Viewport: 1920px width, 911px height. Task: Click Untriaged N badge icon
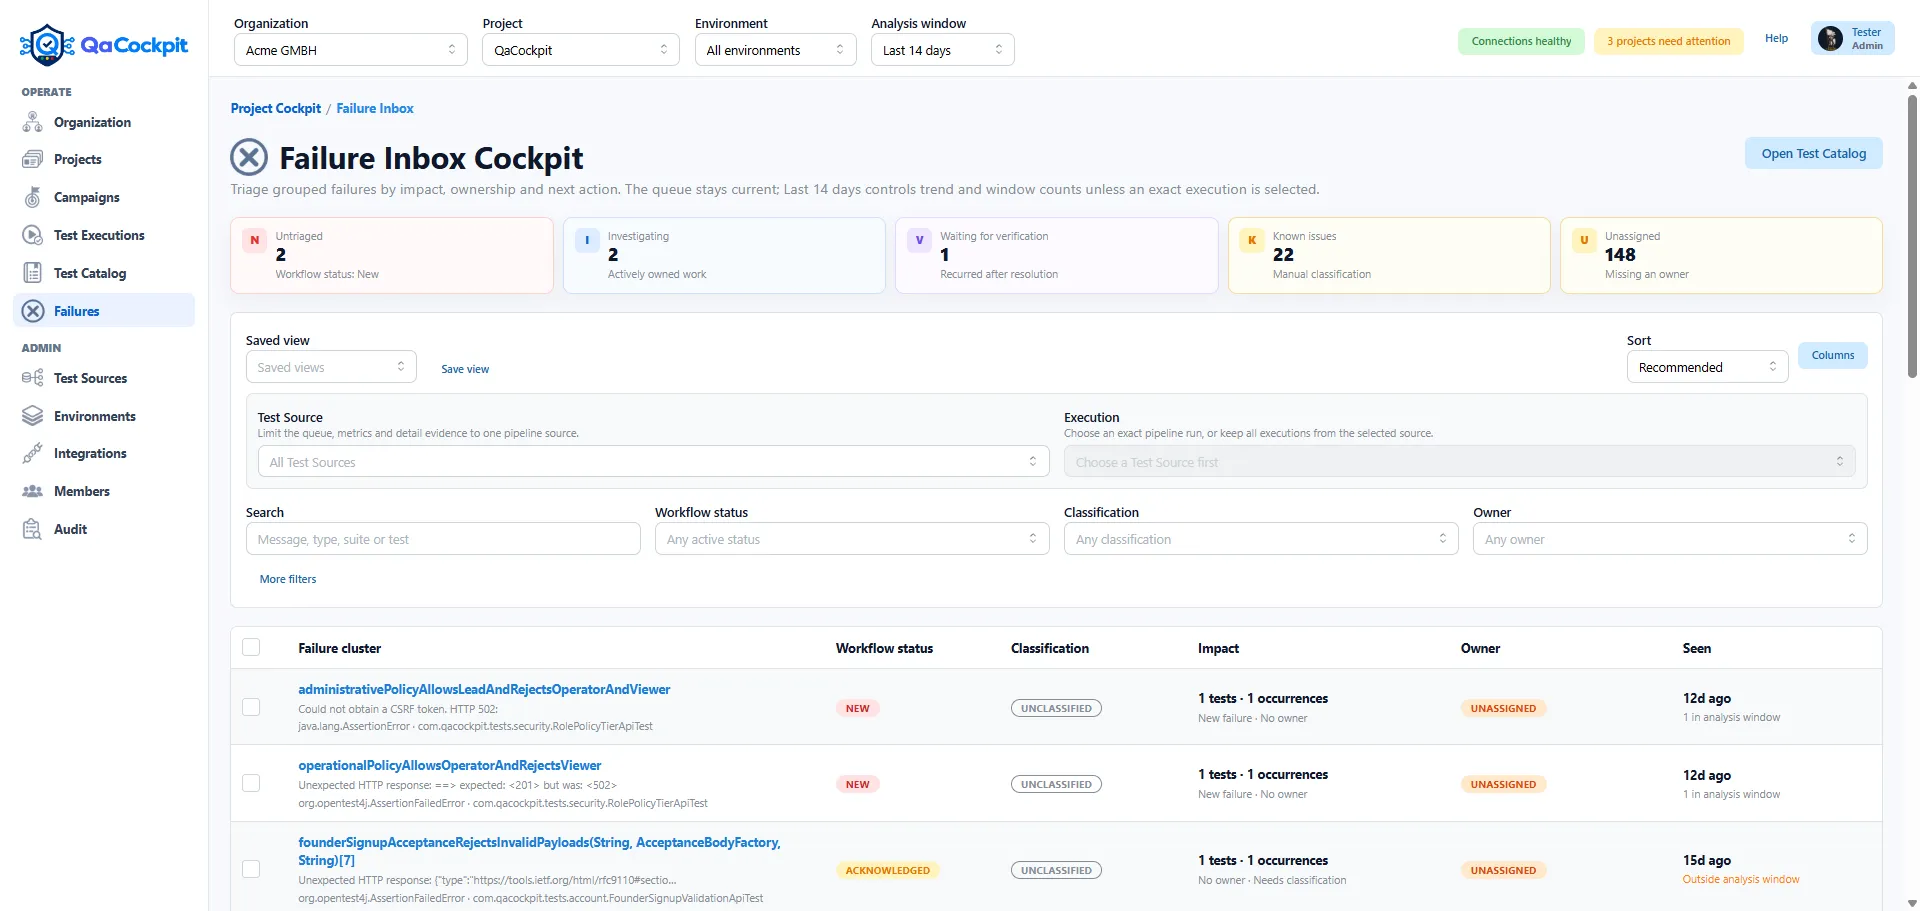click(254, 240)
